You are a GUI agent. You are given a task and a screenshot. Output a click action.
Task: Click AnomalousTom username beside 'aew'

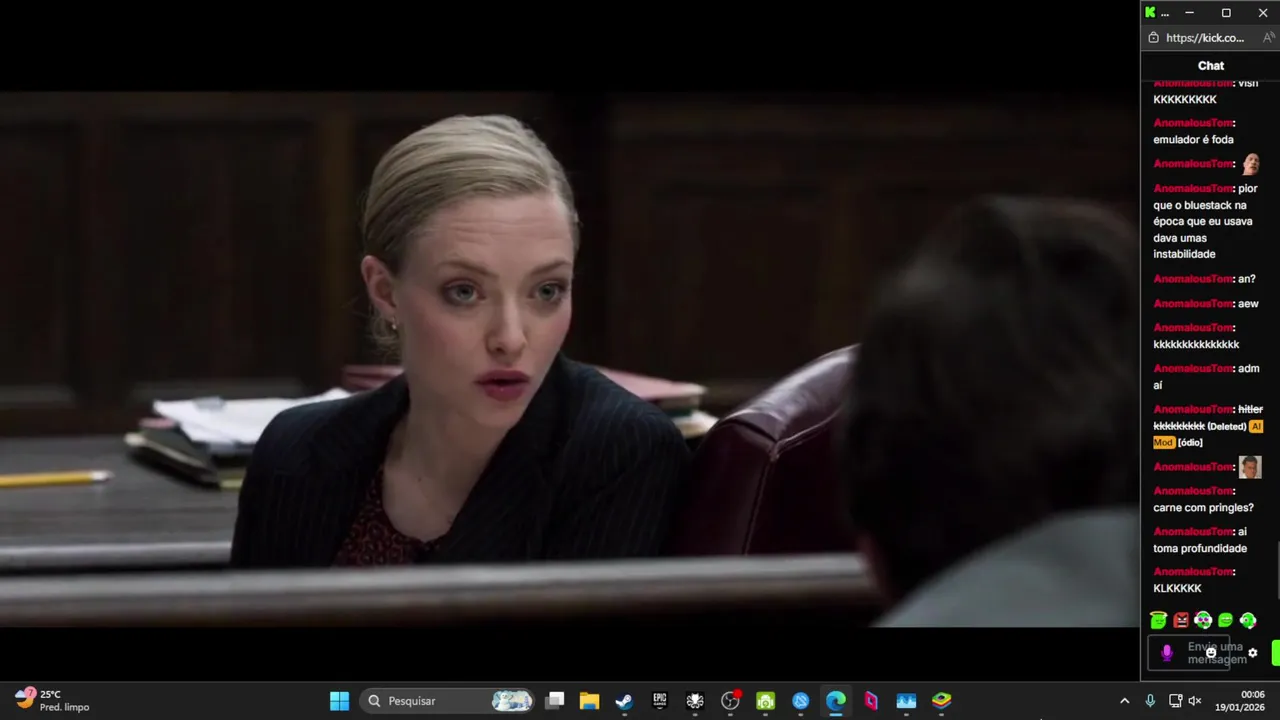click(1192, 304)
